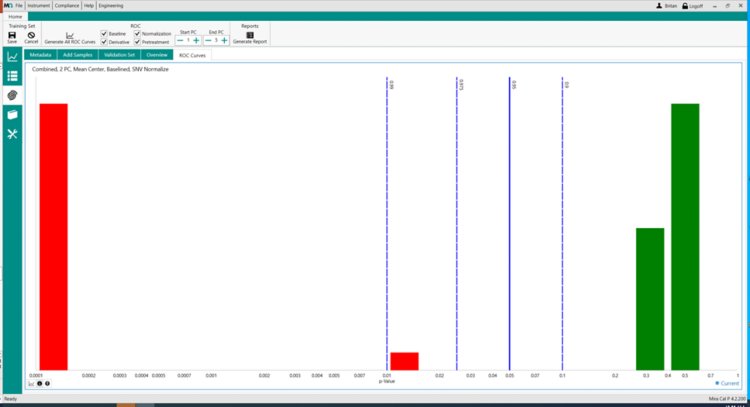Click the tall red histogram bar

[54, 236]
